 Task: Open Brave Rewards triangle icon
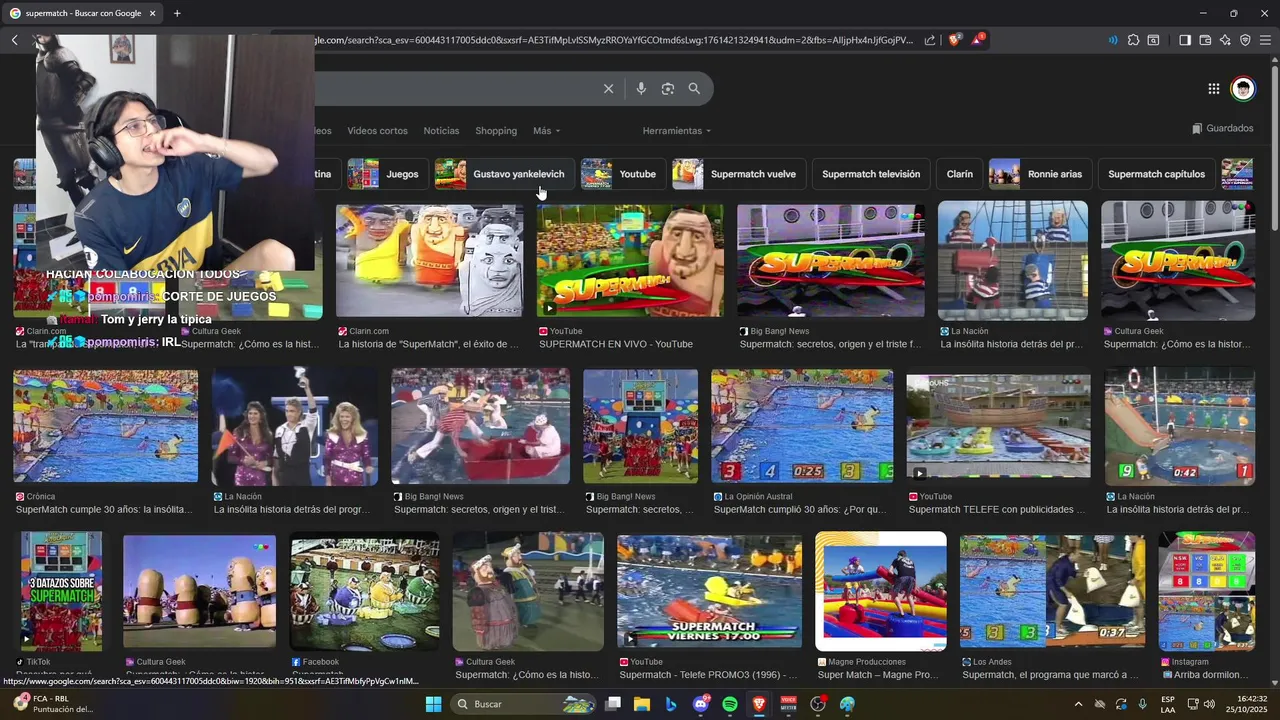click(978, 40)
